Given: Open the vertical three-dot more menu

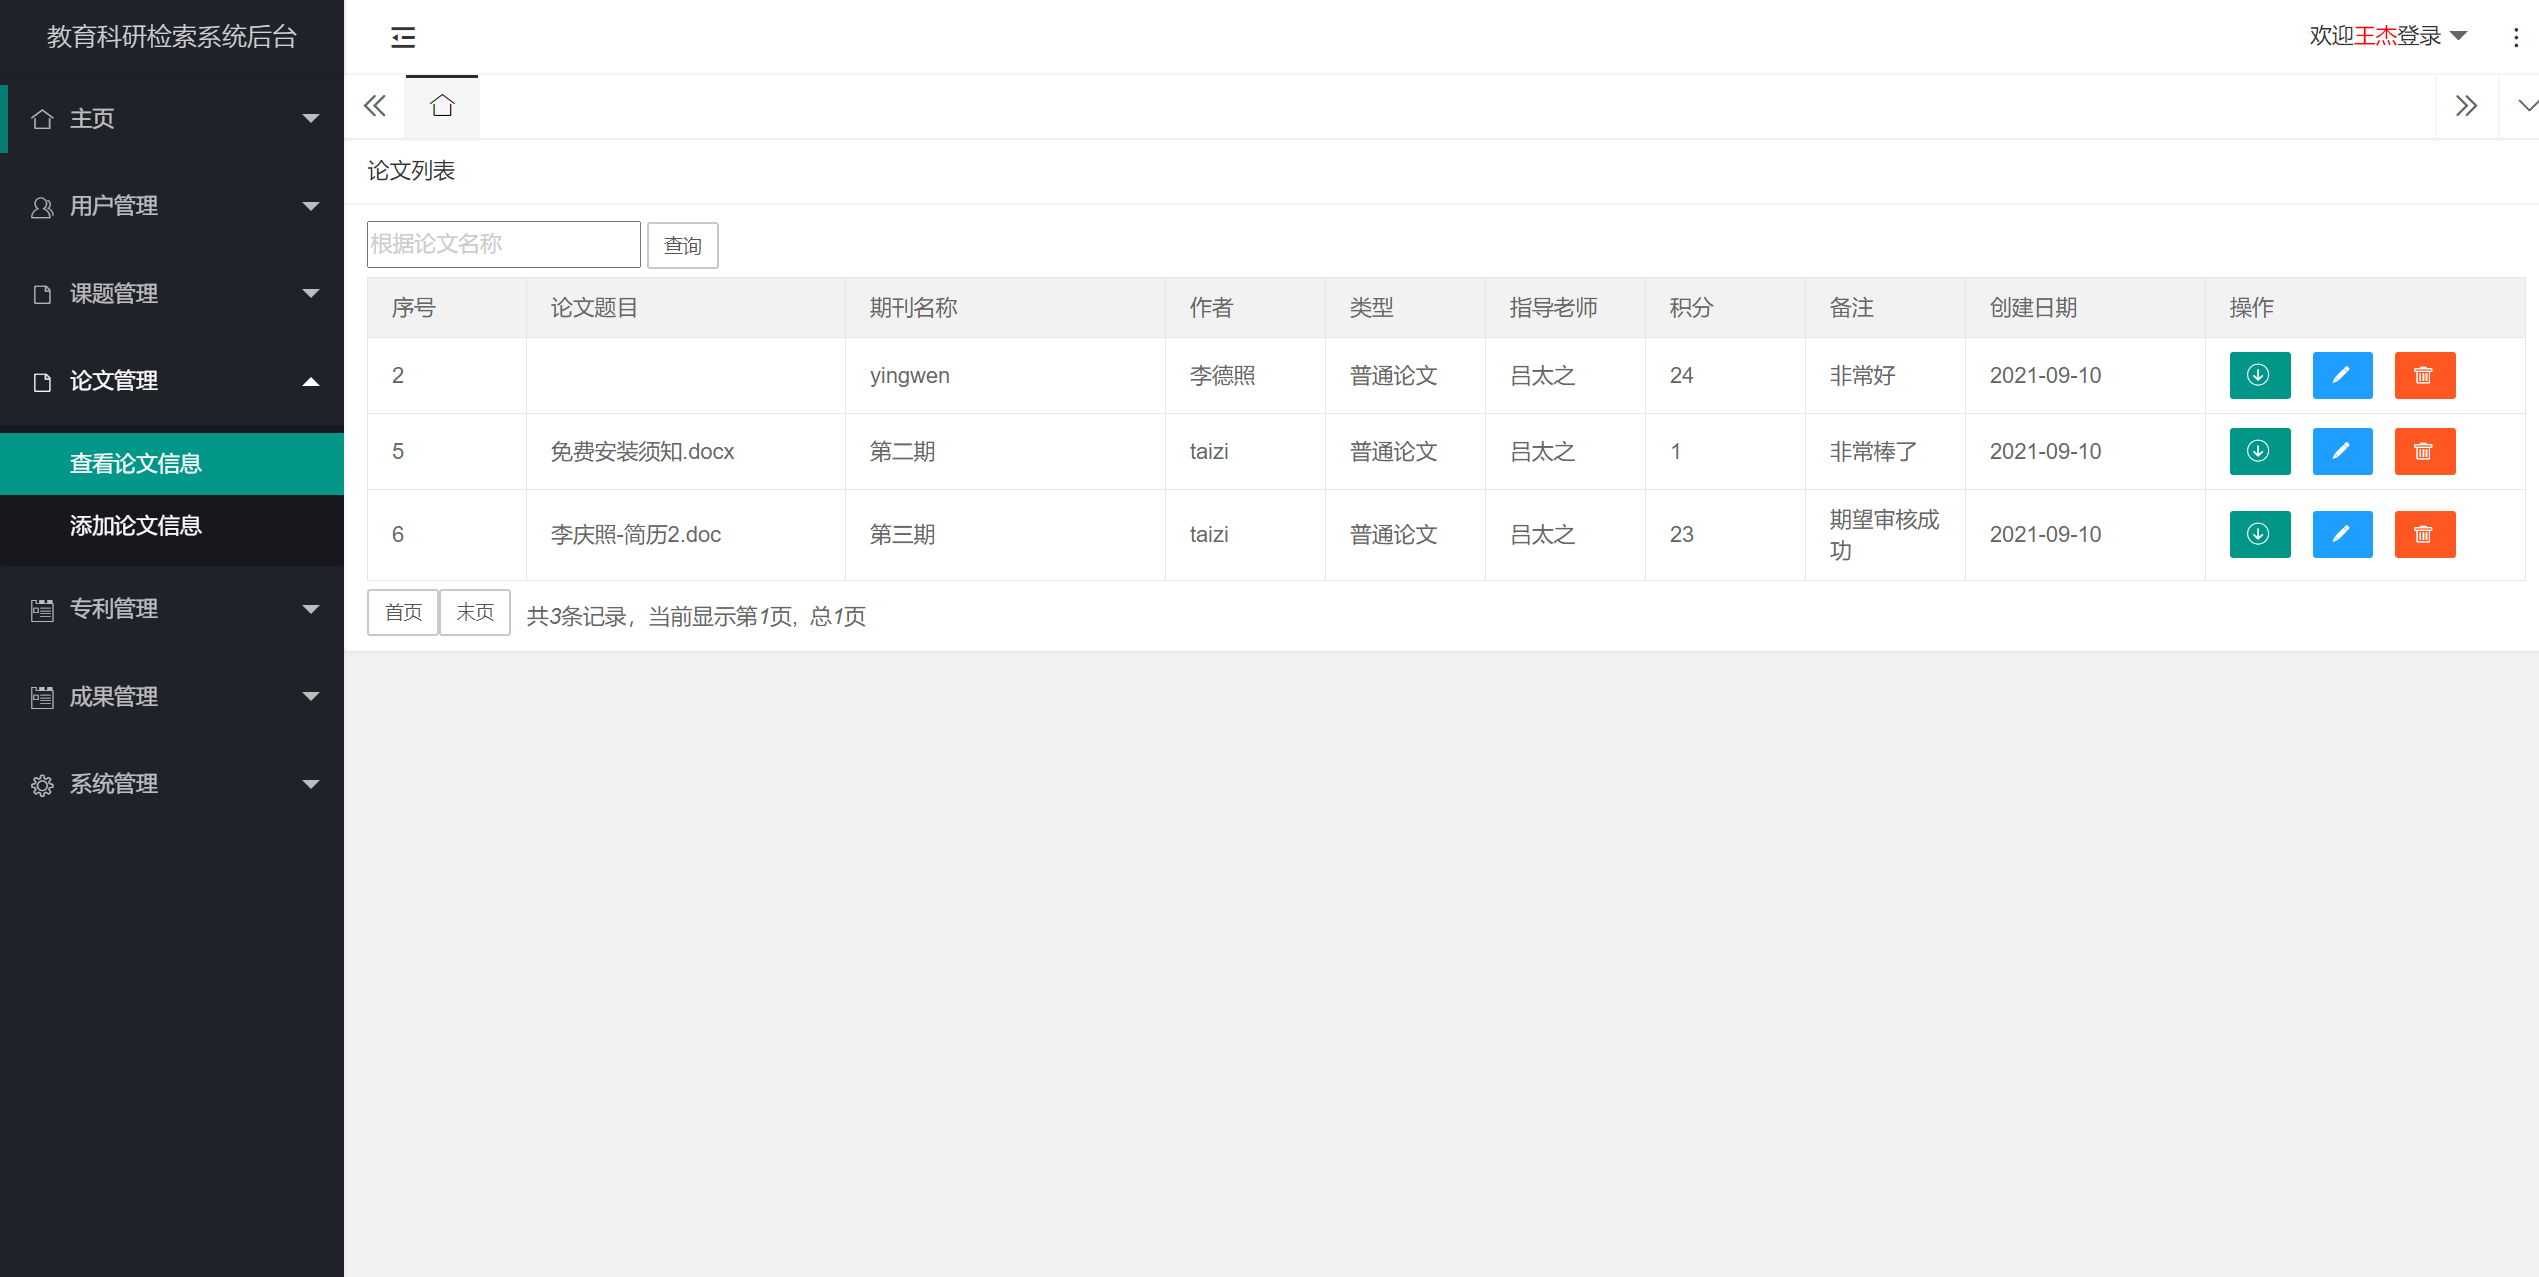Looking at the screenshot, I should tap(2516, 37).
